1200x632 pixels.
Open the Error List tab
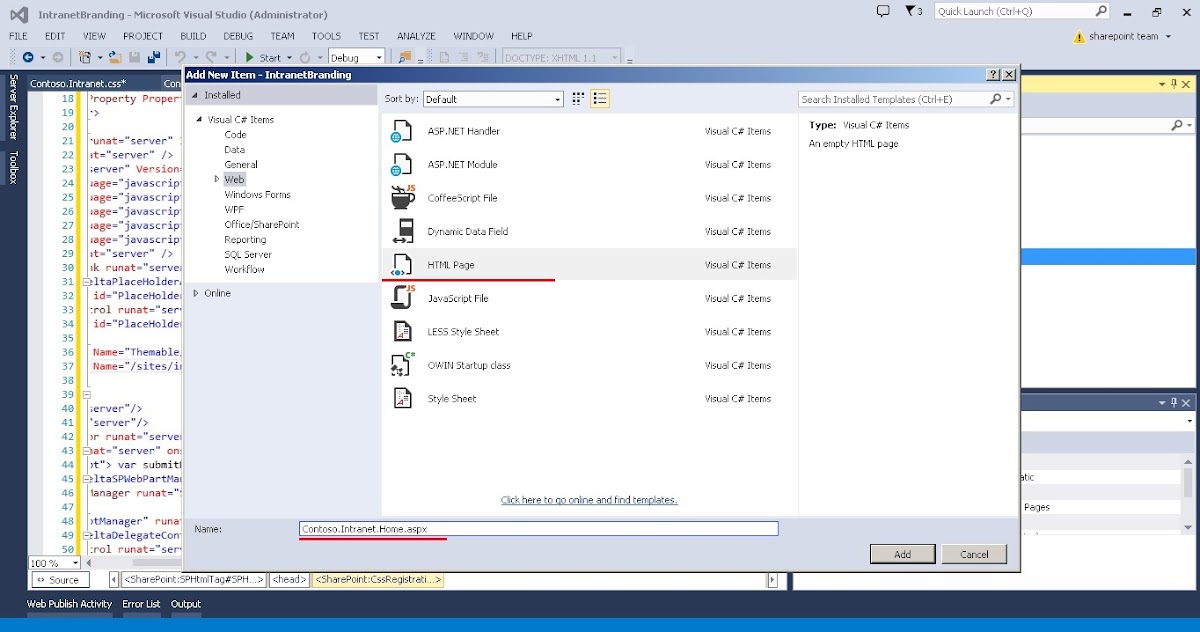[141, 604]
